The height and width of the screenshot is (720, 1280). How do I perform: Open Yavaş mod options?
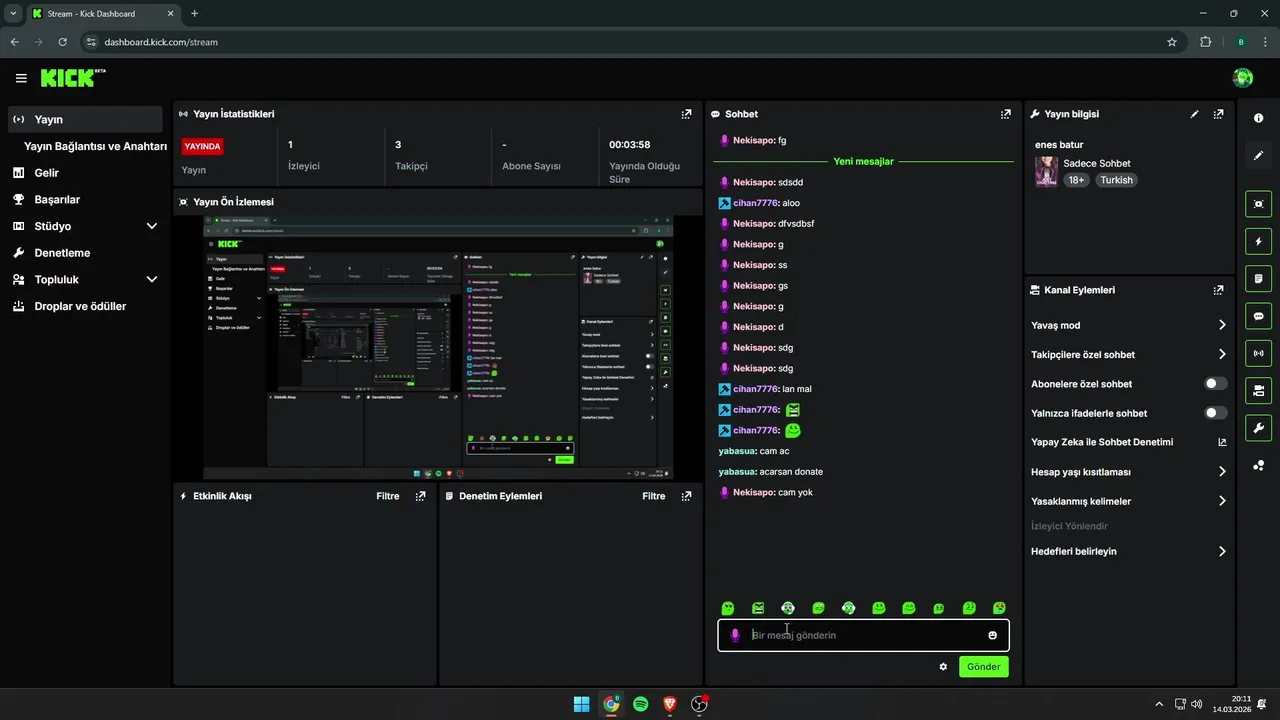(1129, 325)
